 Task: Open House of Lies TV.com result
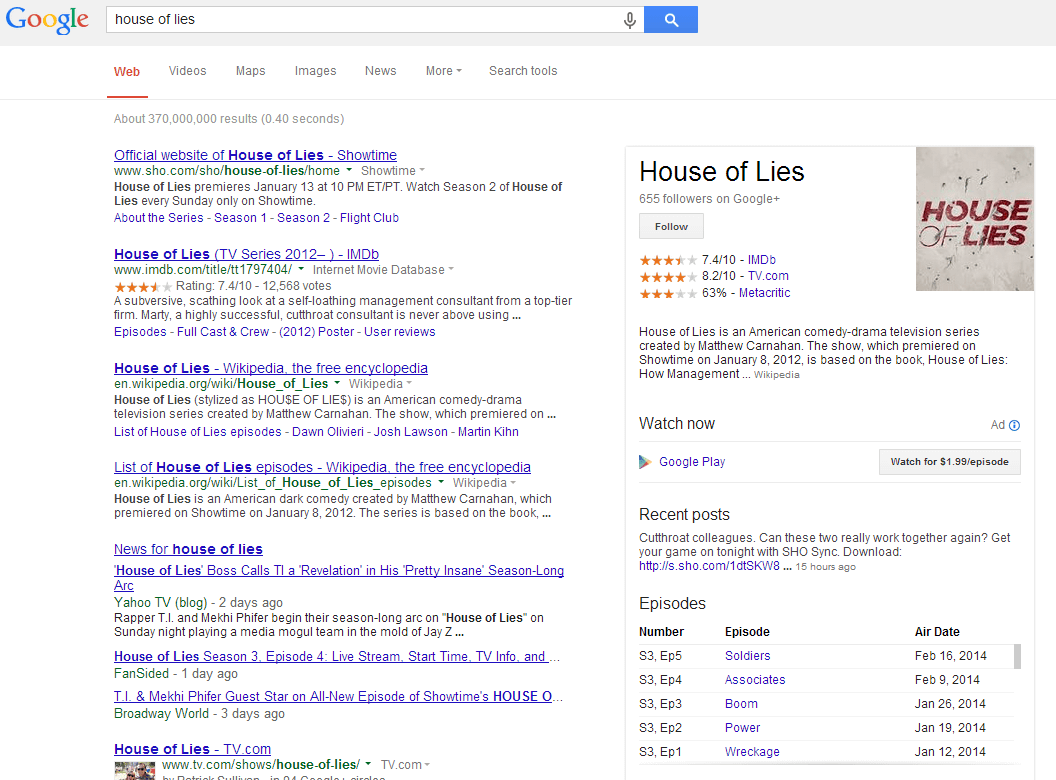point(193,749)
